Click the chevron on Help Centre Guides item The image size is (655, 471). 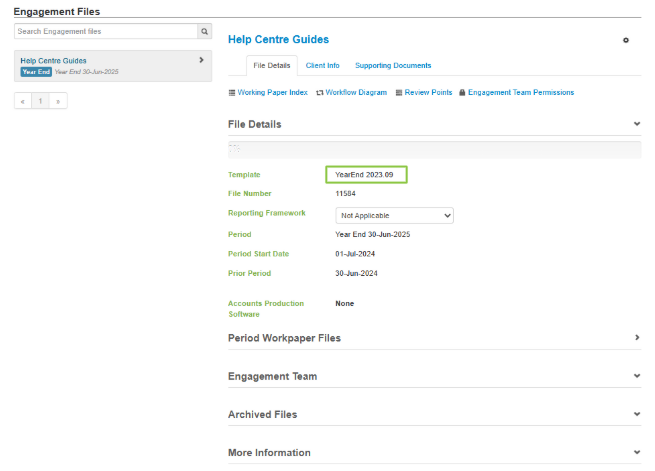point(202,60)
